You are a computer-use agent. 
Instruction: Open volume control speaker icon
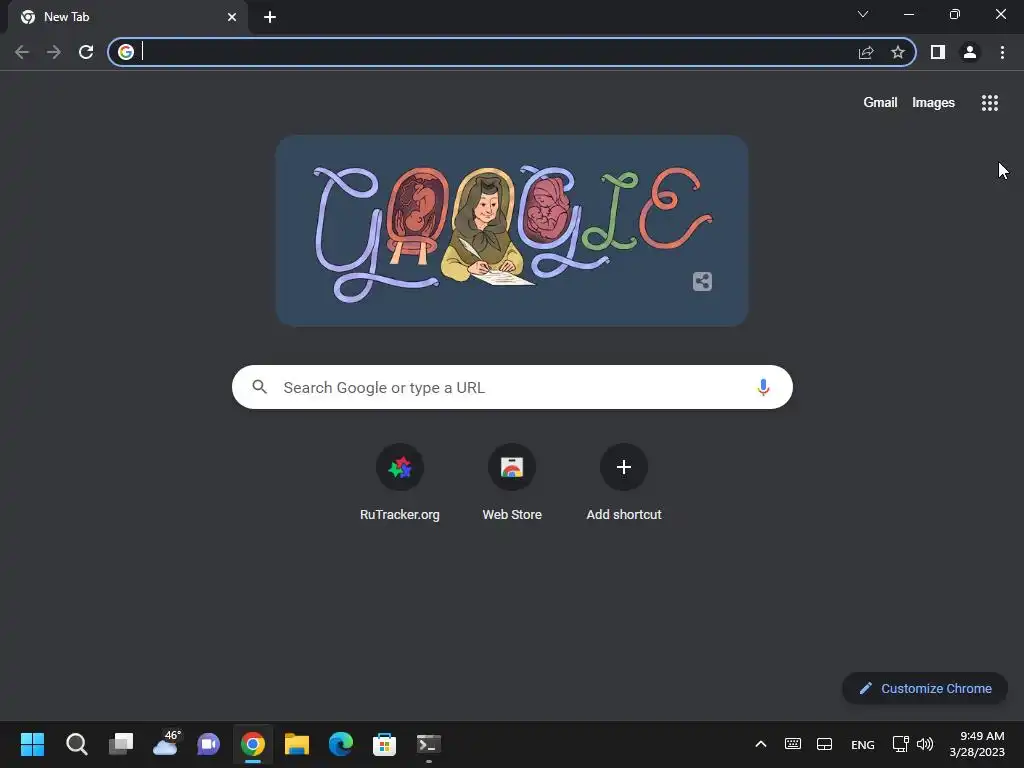(925, 744)
